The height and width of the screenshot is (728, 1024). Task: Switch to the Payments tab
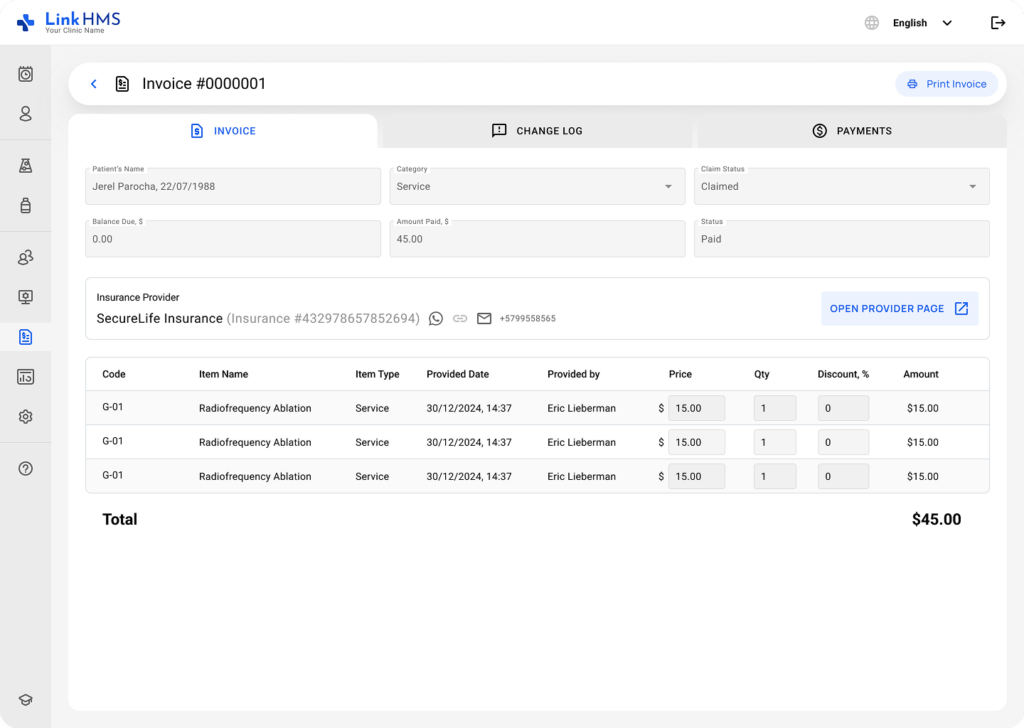pyautogui.click(x=852, y=131)
